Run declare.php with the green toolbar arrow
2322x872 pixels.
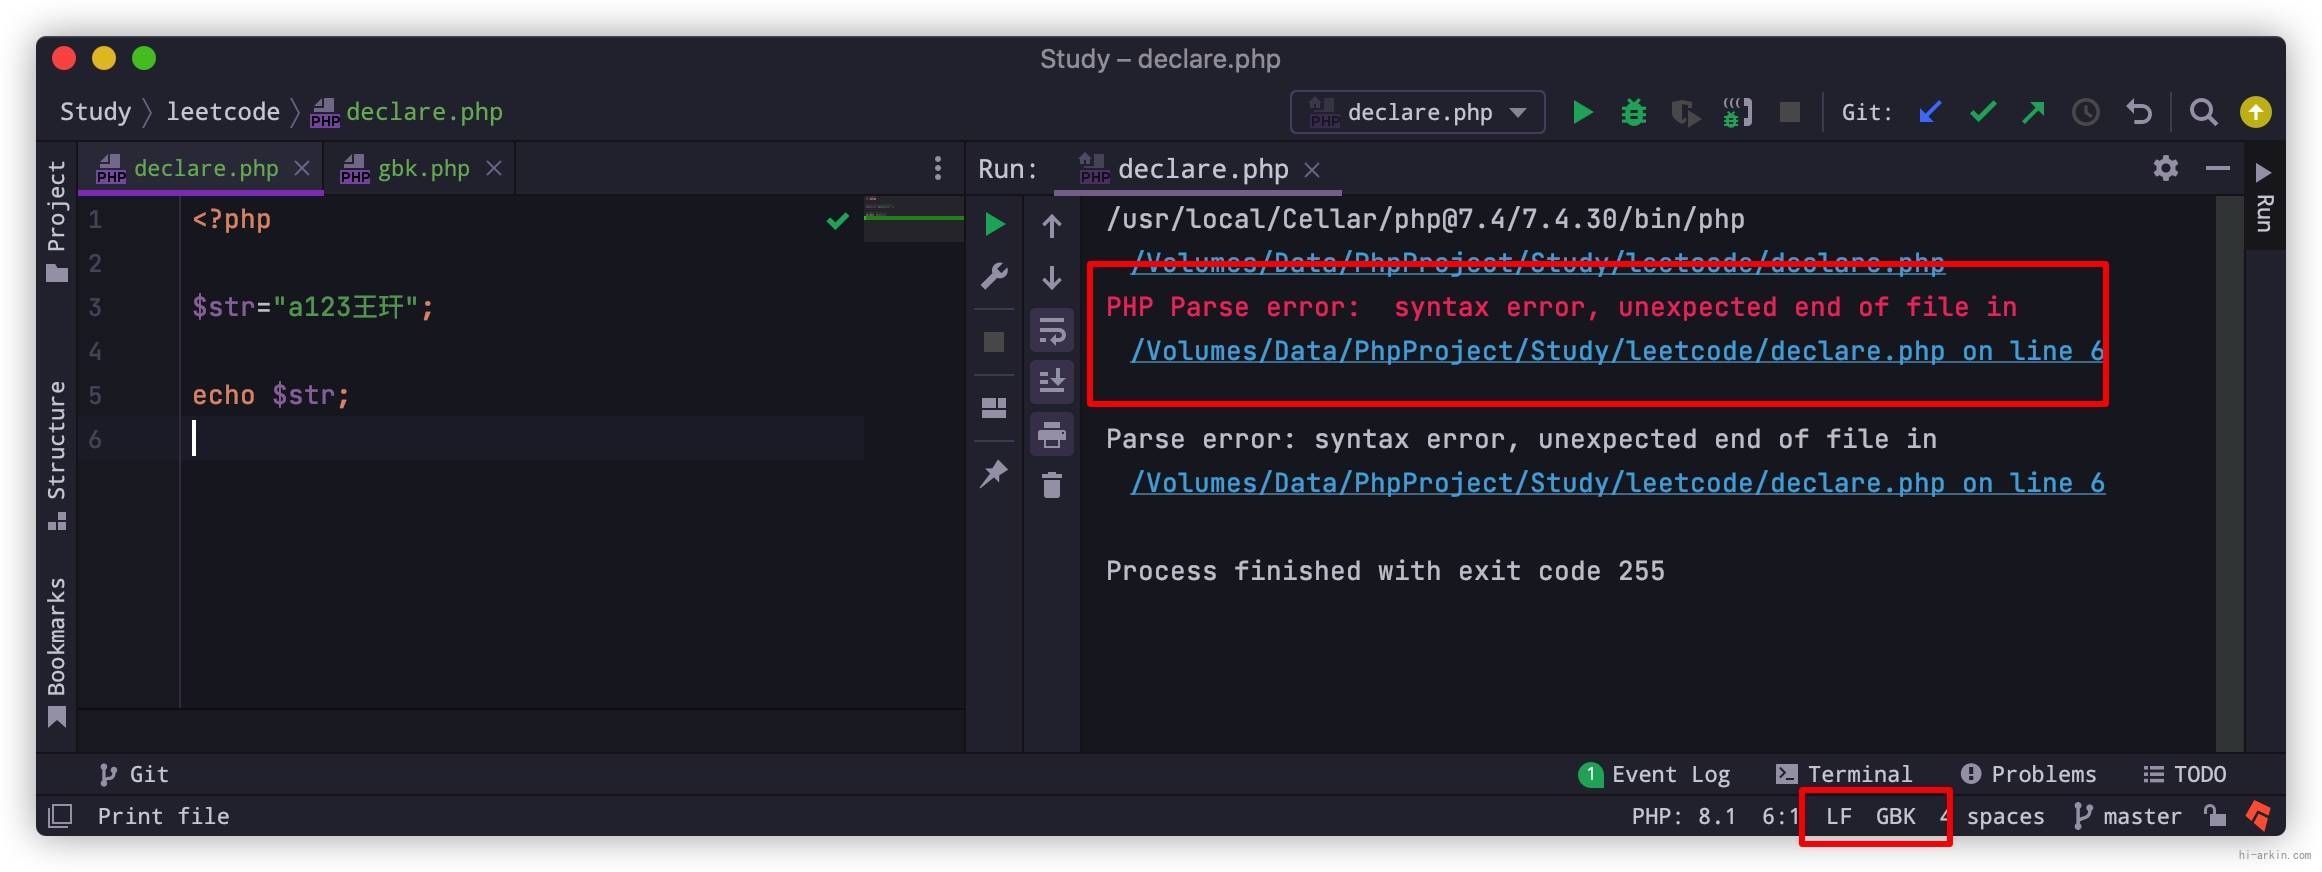click(1582, 112)
